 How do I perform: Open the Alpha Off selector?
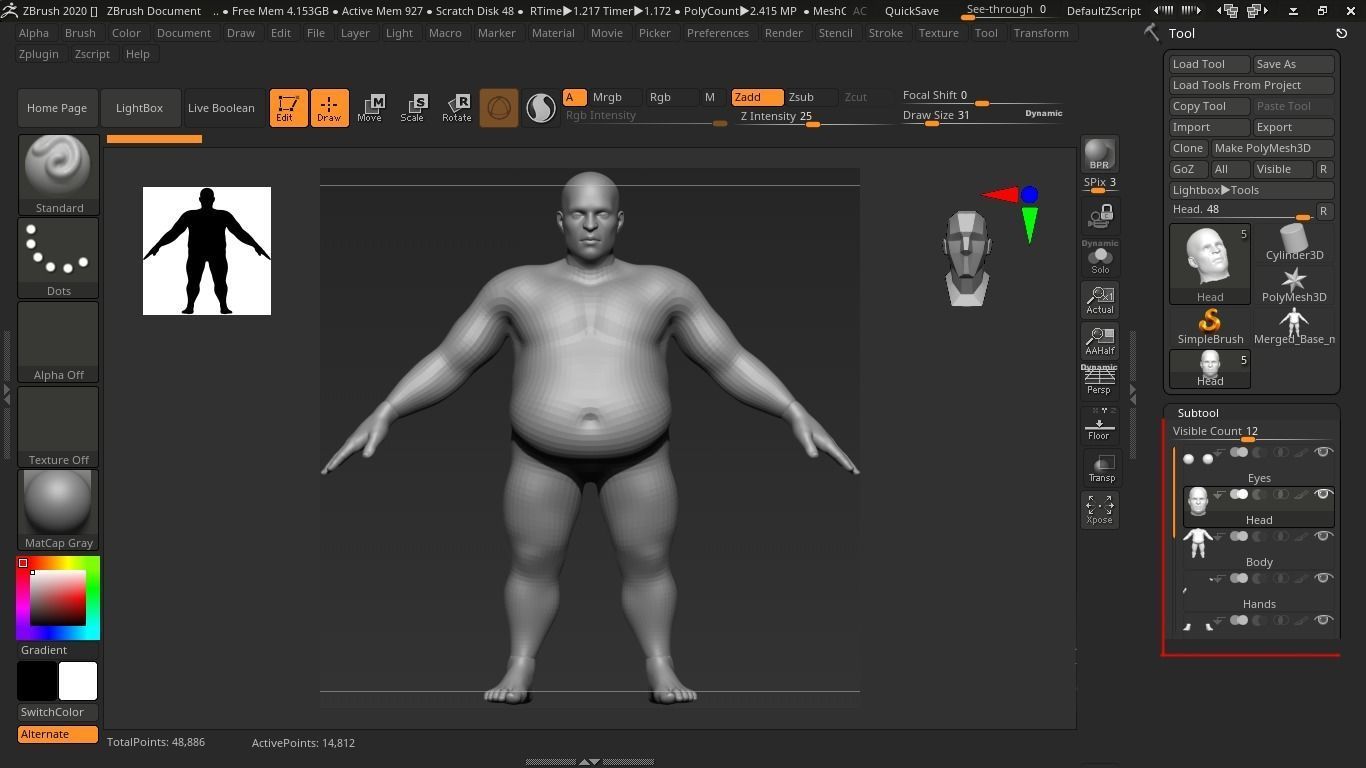pyautogui.click(x=59, y=342)
